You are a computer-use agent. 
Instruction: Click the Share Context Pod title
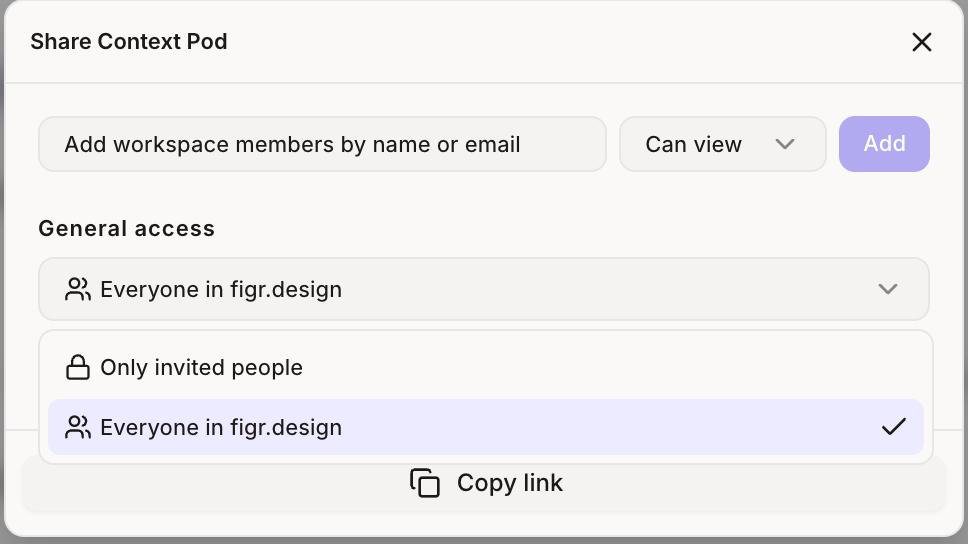click(x=129, y=41)
